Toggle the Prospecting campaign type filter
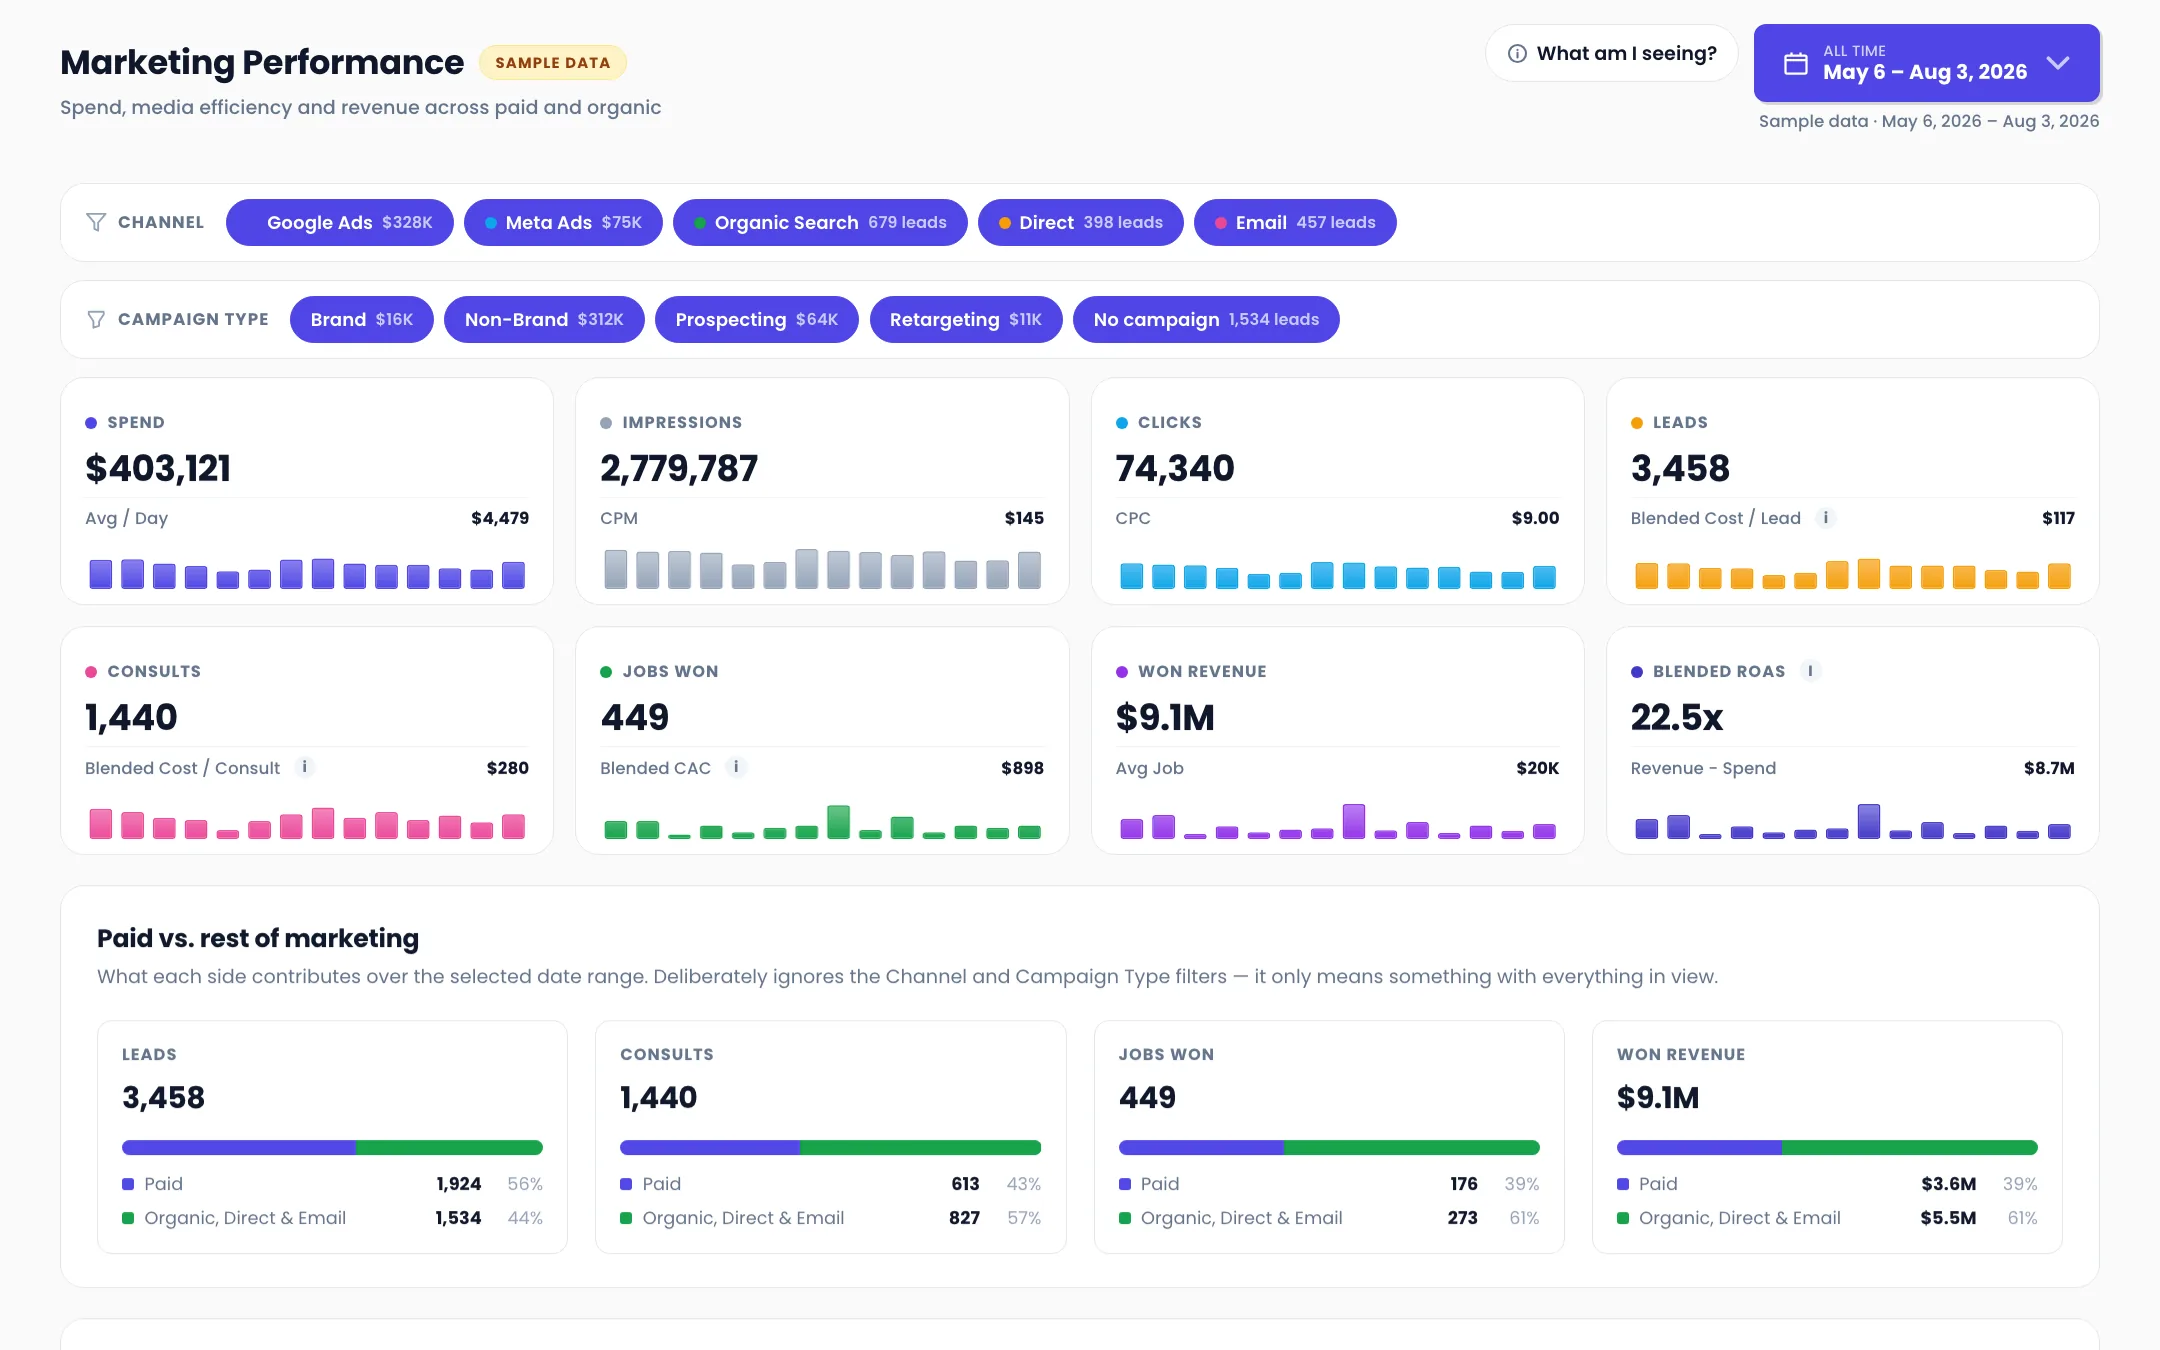This screenshot has height=1350, width=2160. point(757,319)
